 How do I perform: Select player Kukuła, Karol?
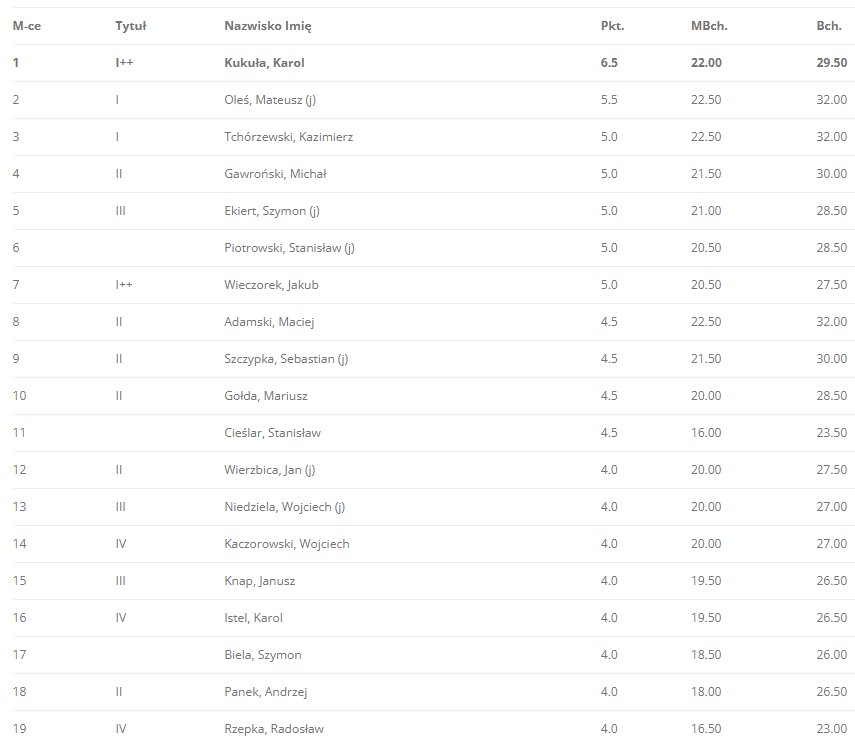pos(264,63)
